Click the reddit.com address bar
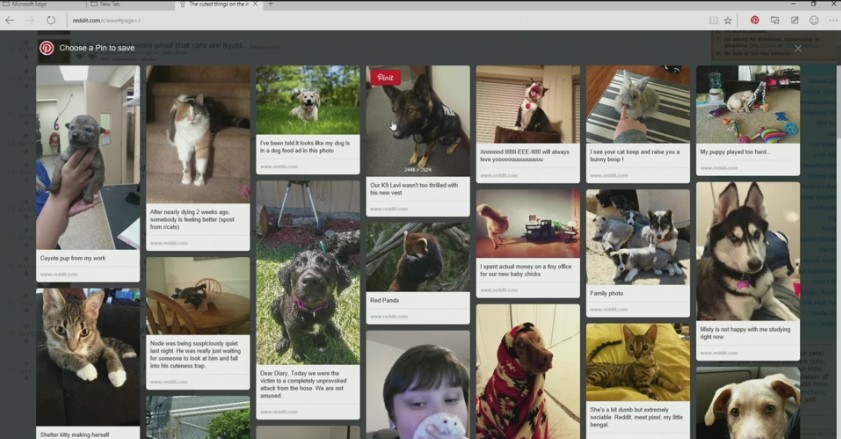Image resolution: width=841 pixels, height=439 pixels. [300, 19]
